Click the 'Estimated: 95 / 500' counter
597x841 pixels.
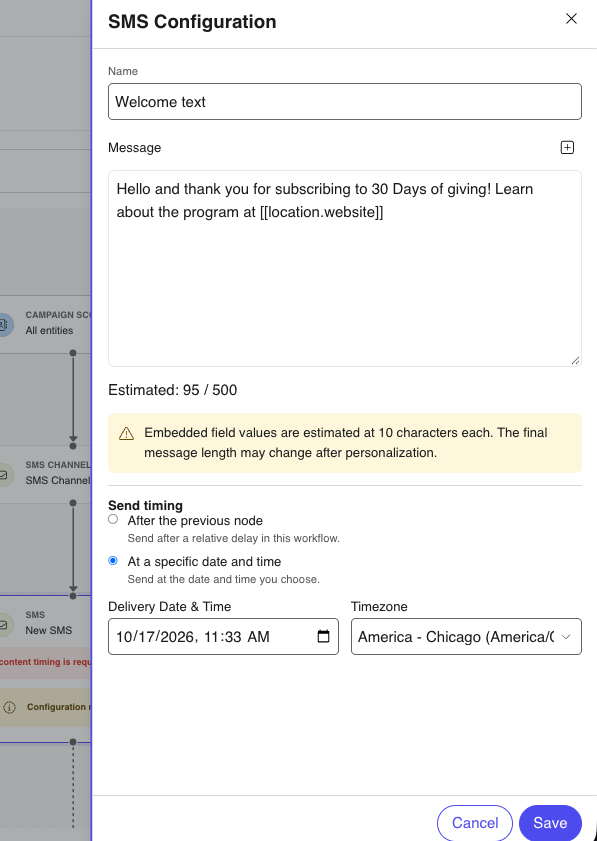point(173,390)
